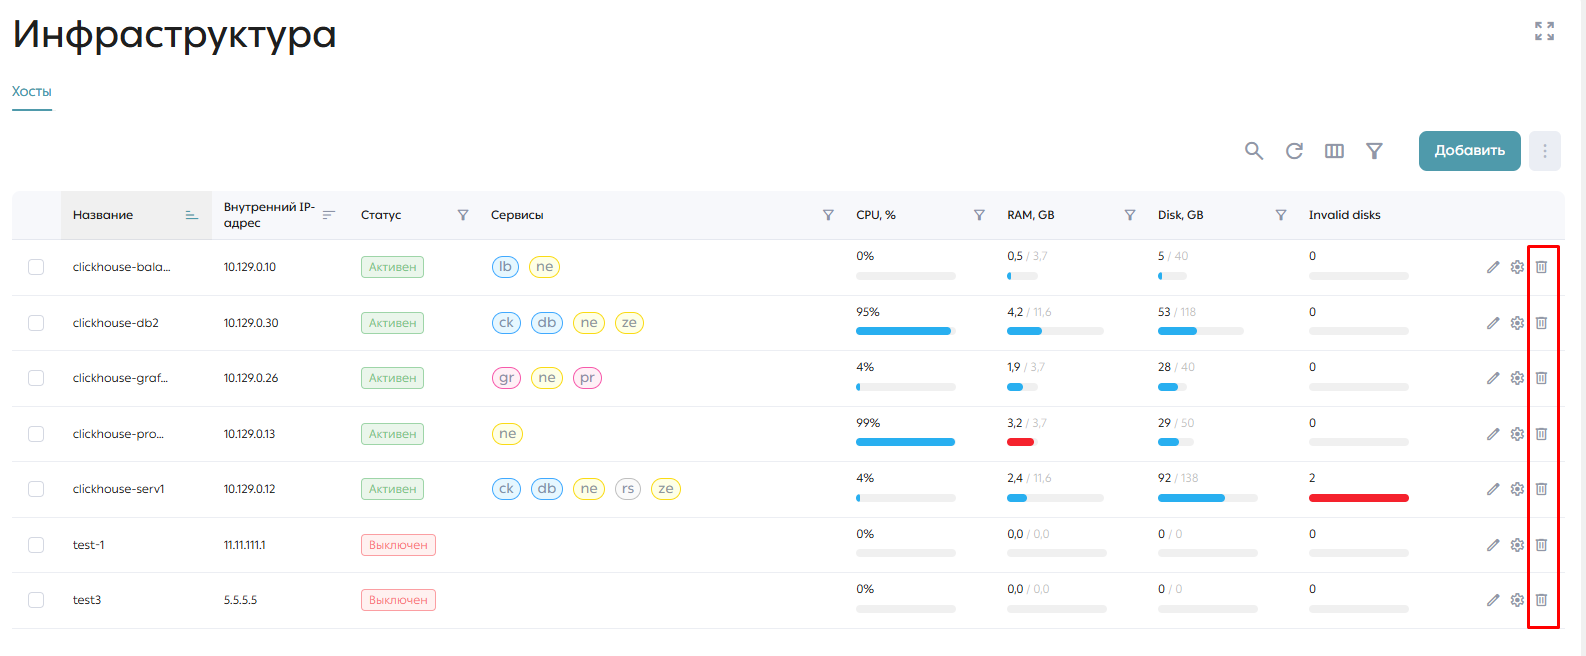Sort by the Название column header

[x=103, y=215]
